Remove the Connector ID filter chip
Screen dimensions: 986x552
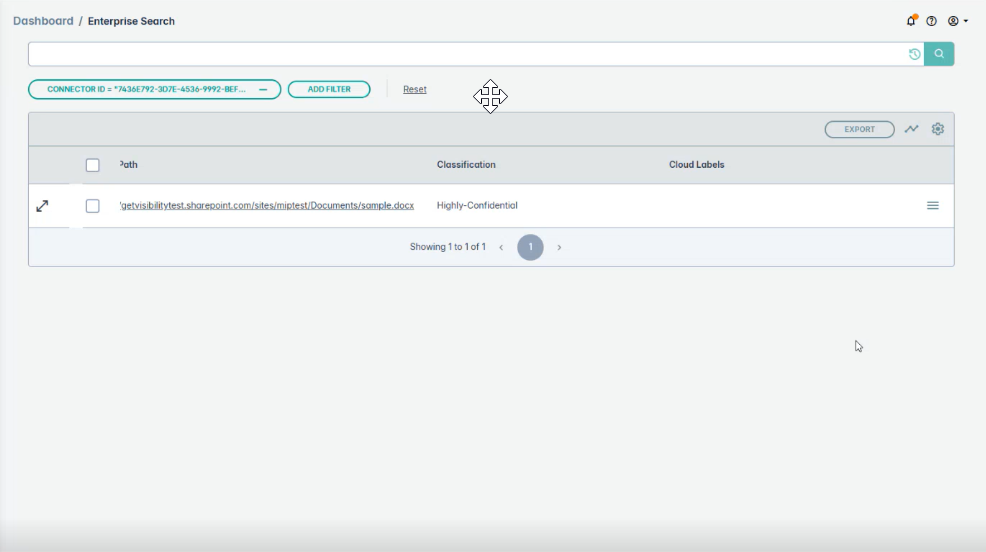point(263,90)
